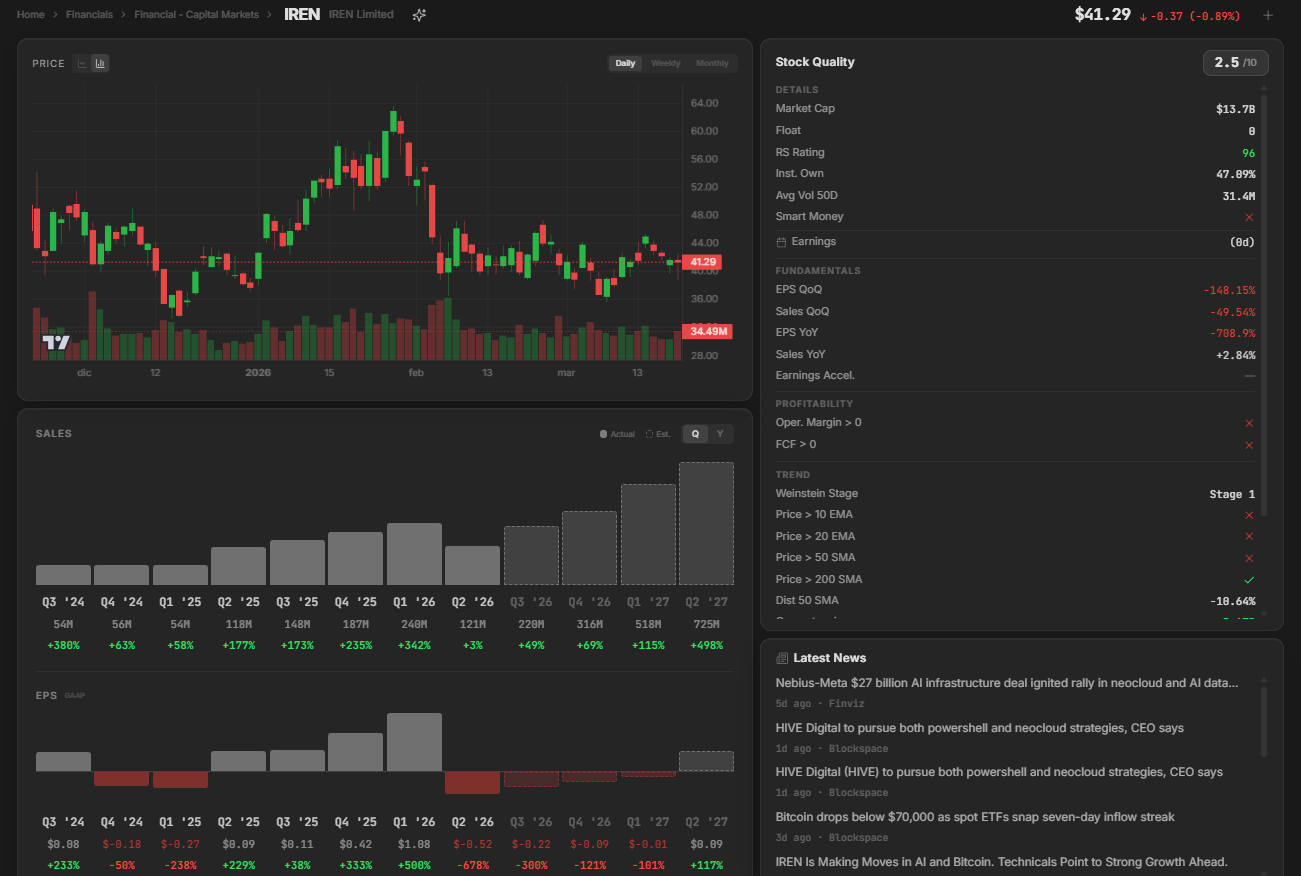
Task: Click the Float row value 0
Action: [x=1252, y=131]
